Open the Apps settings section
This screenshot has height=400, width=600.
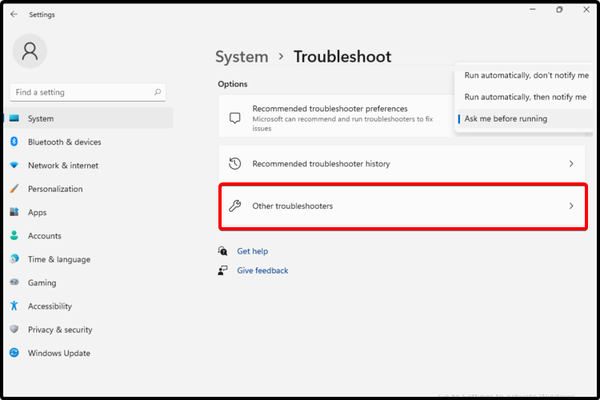(37, 212)
